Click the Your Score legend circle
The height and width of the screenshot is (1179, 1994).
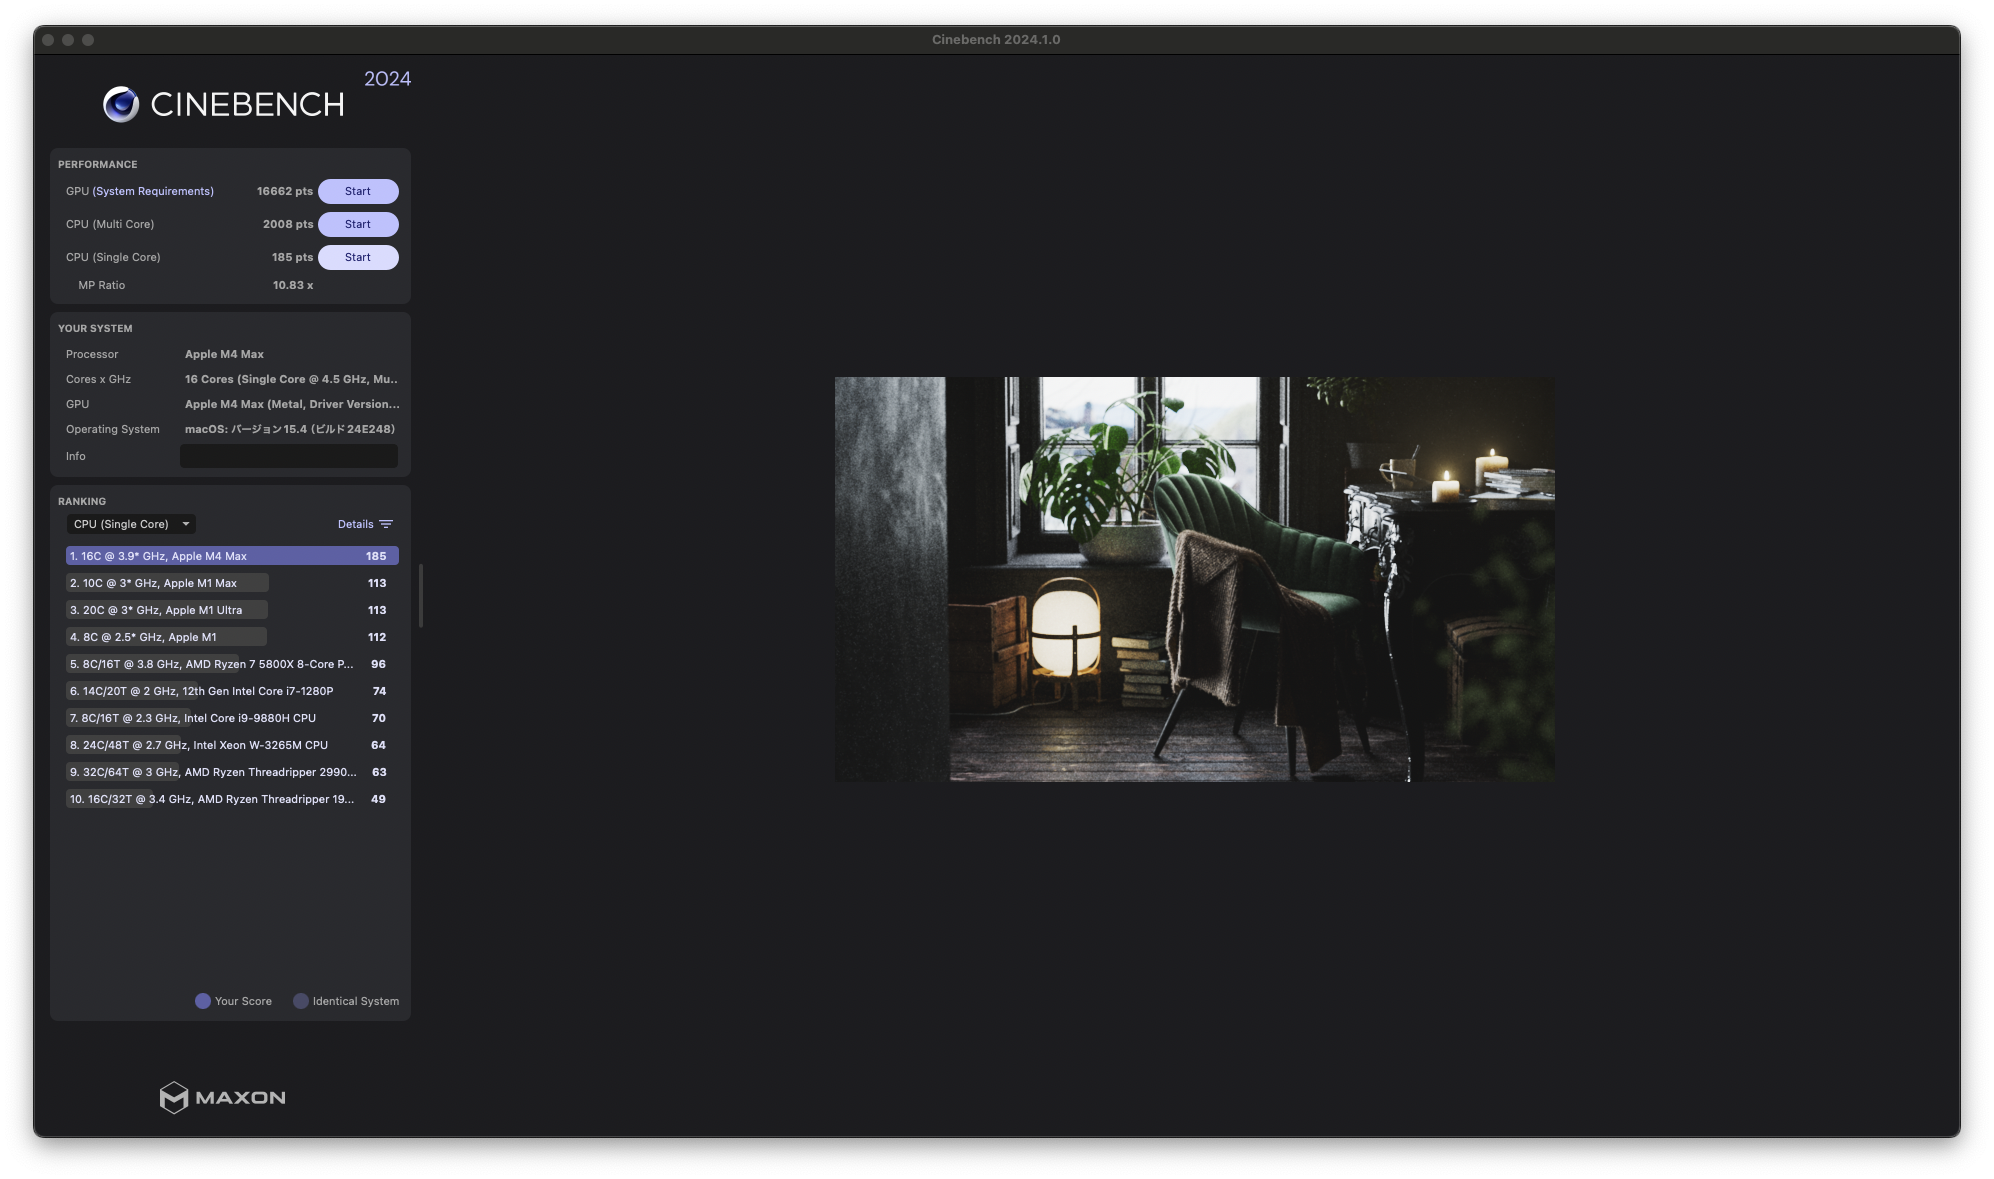[x=203, y=1001]
